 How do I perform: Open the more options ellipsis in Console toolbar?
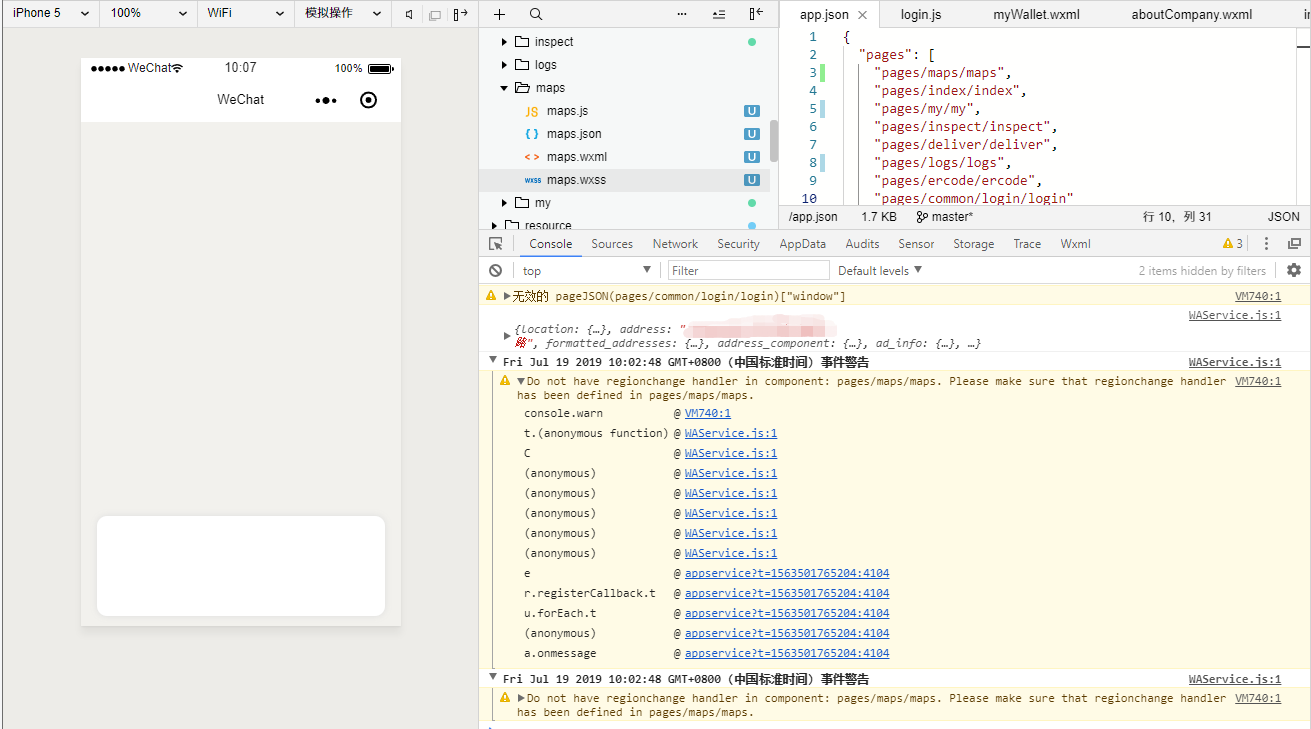(x=1266, y=243)
